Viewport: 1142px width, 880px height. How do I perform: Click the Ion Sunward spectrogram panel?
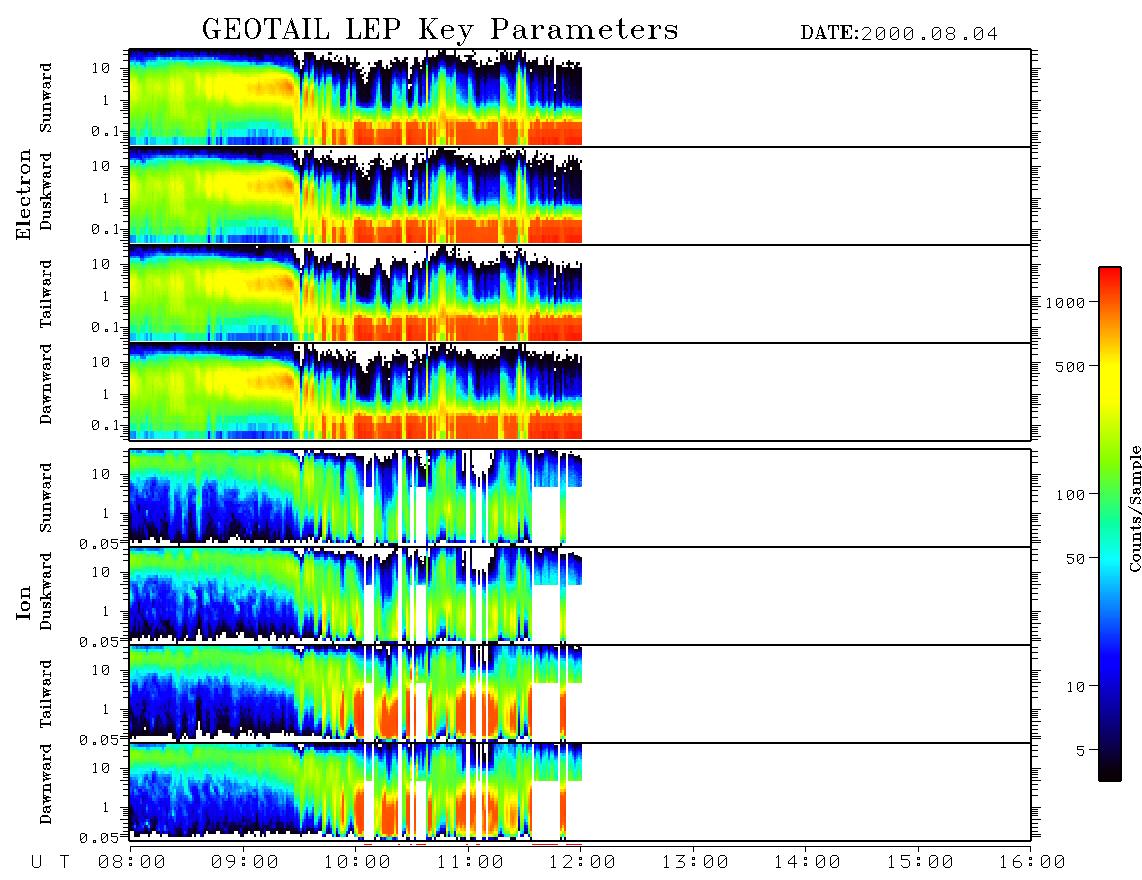point(580,498)
